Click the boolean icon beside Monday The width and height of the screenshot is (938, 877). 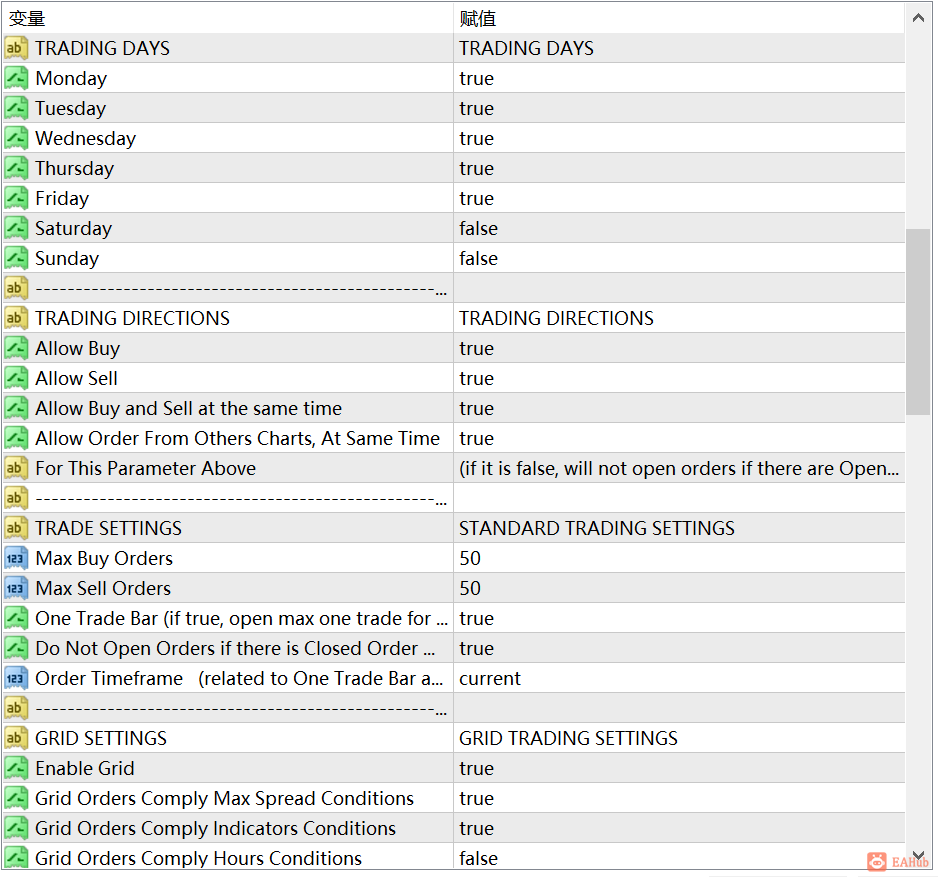click(16, 78)
